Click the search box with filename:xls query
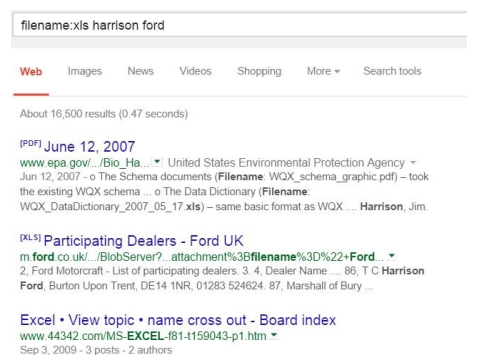The height and width of the screenshot is (360, 477). click(x=240, y=25)
